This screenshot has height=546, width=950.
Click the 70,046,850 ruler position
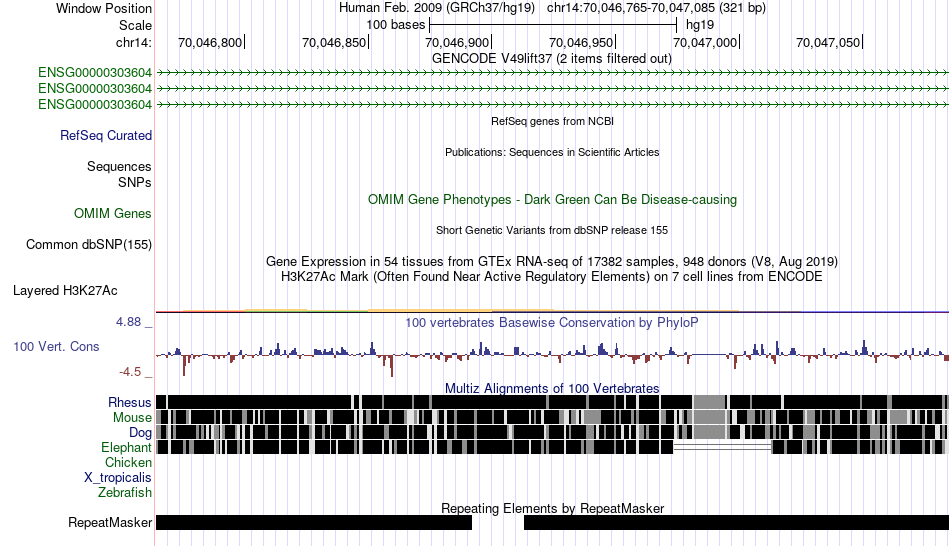pos(334,42)
